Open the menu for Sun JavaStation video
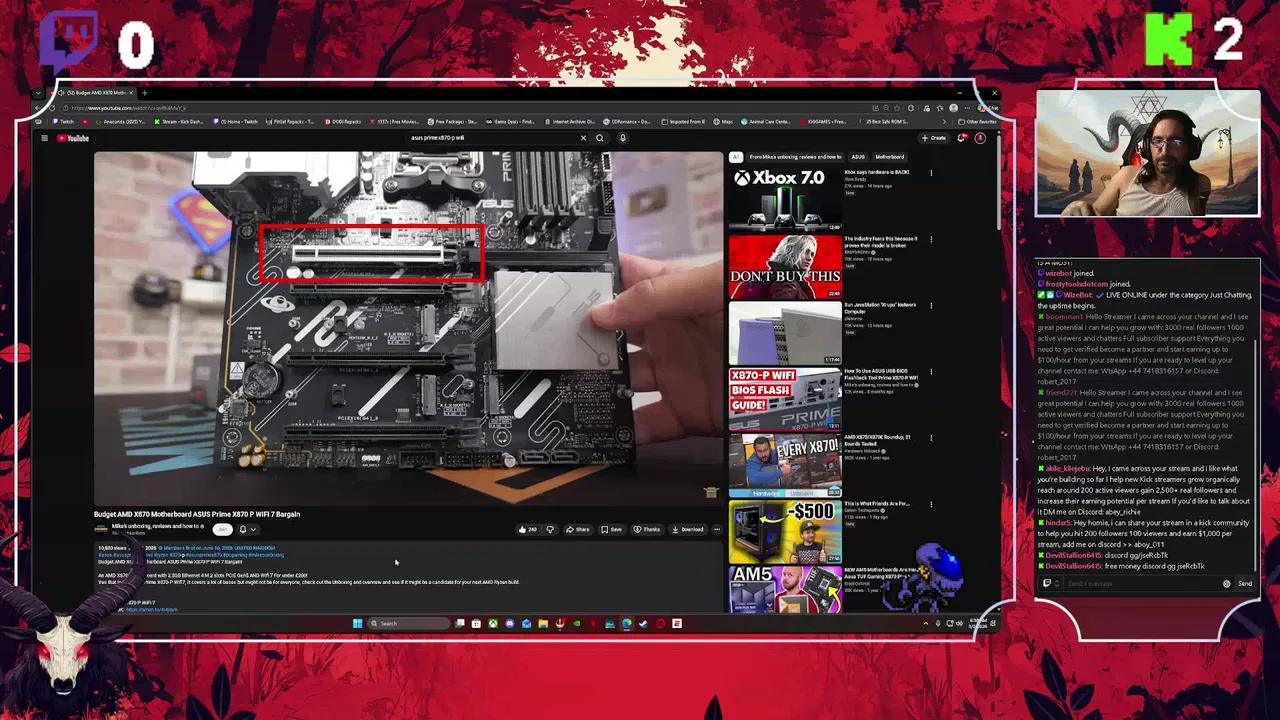The height and width of the screenshot is (720, 1280). pos(931,306)
